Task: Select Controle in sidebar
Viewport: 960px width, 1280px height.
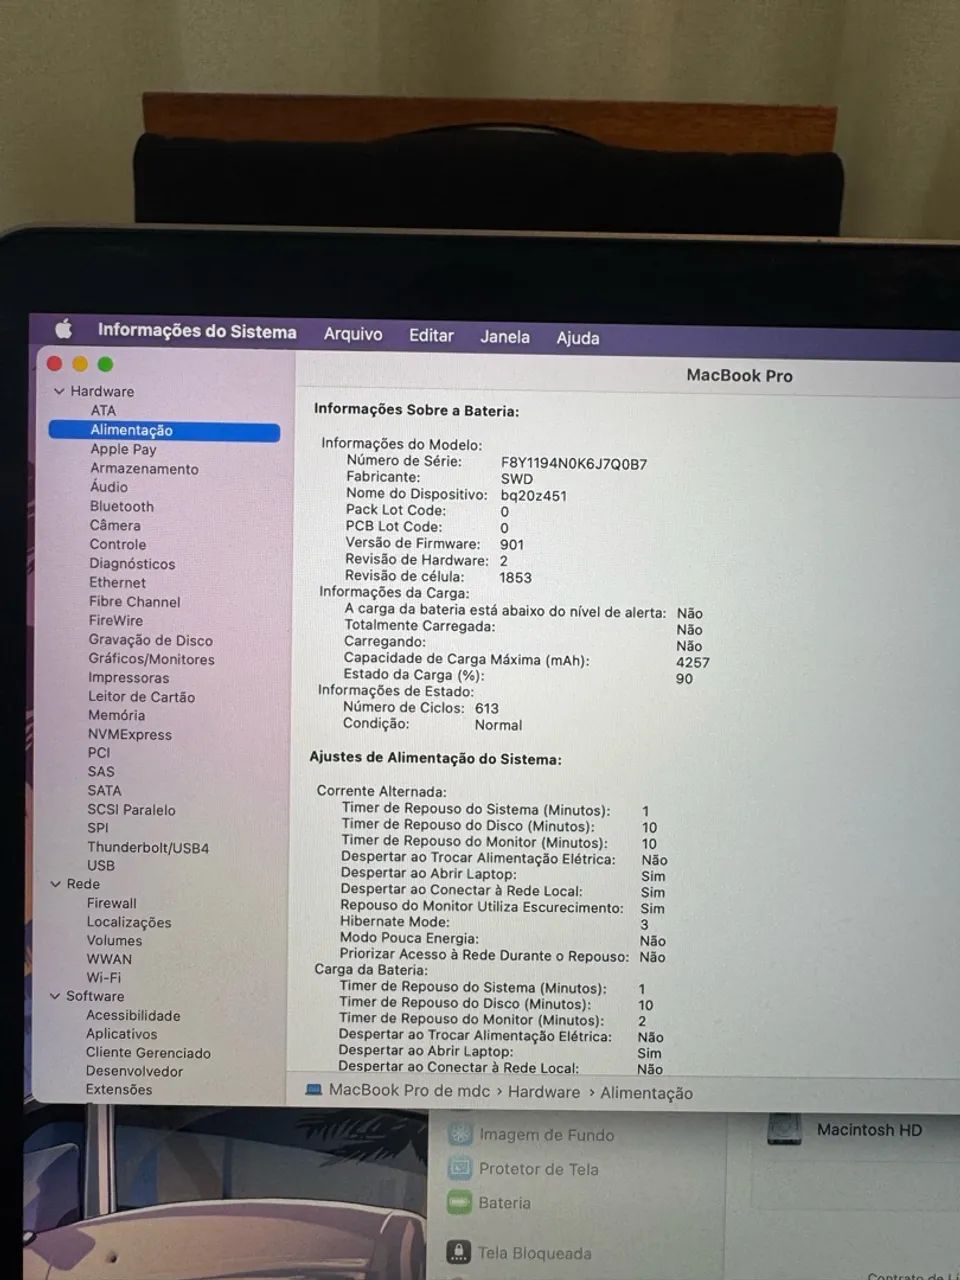Action: 118,544
